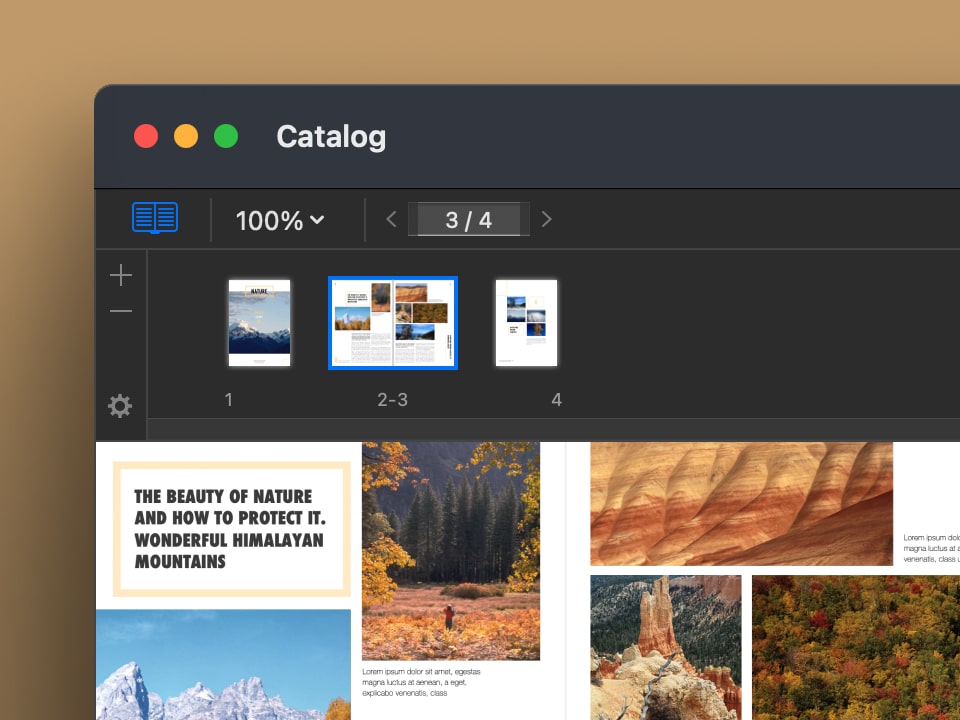Add a page with the plus icon

pos(121,275)
